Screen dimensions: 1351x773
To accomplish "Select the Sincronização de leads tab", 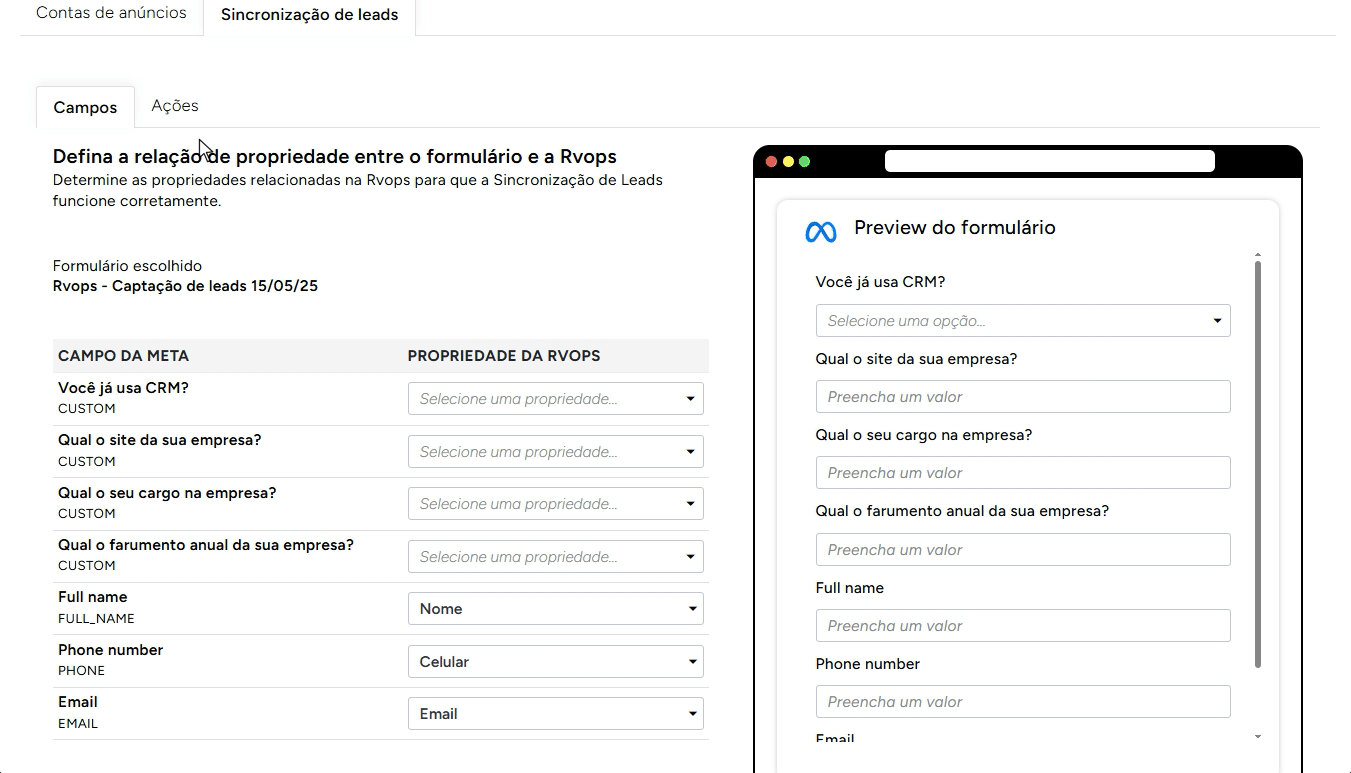I will pos(309,16).
